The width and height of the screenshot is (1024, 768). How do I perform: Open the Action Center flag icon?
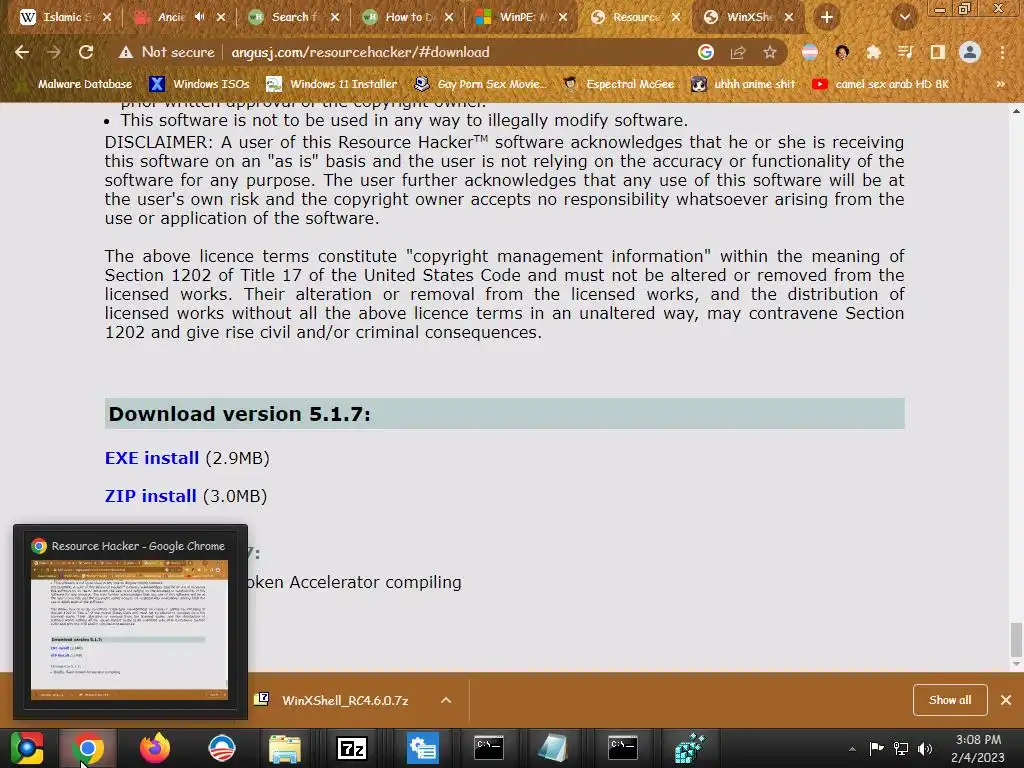tap(876, 748)
